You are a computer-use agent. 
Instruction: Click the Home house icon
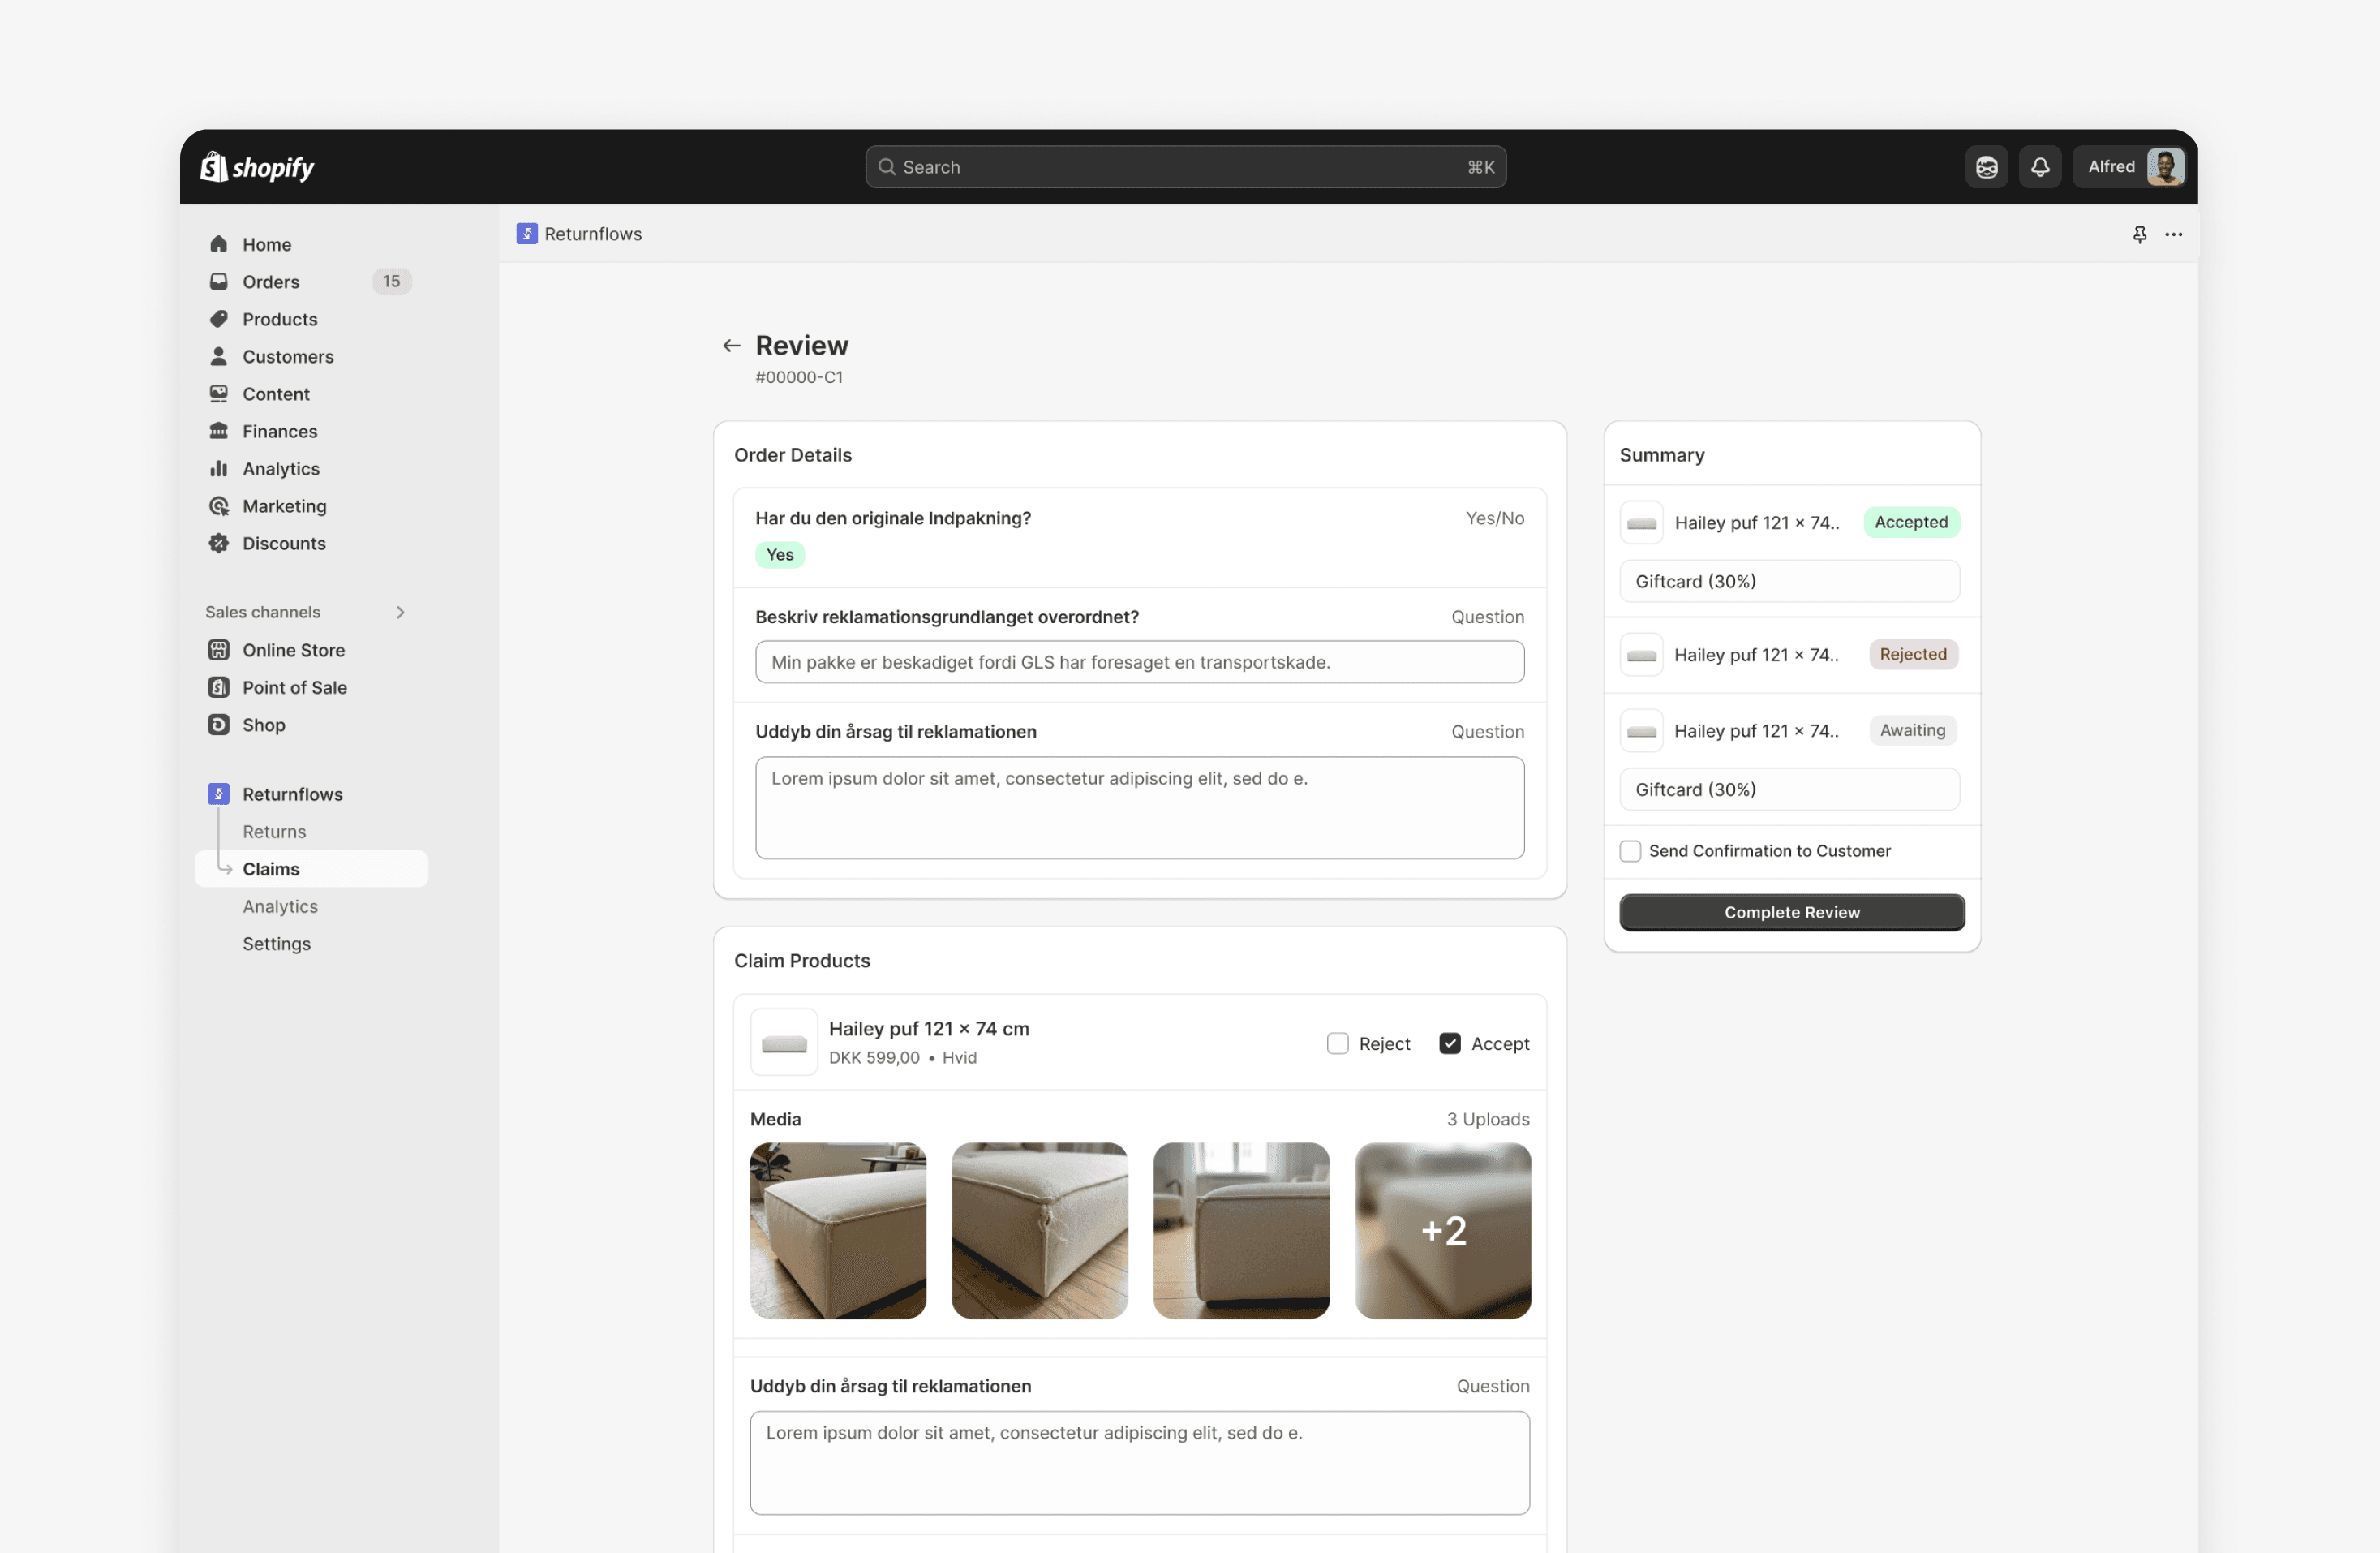[x=219, y=244]
